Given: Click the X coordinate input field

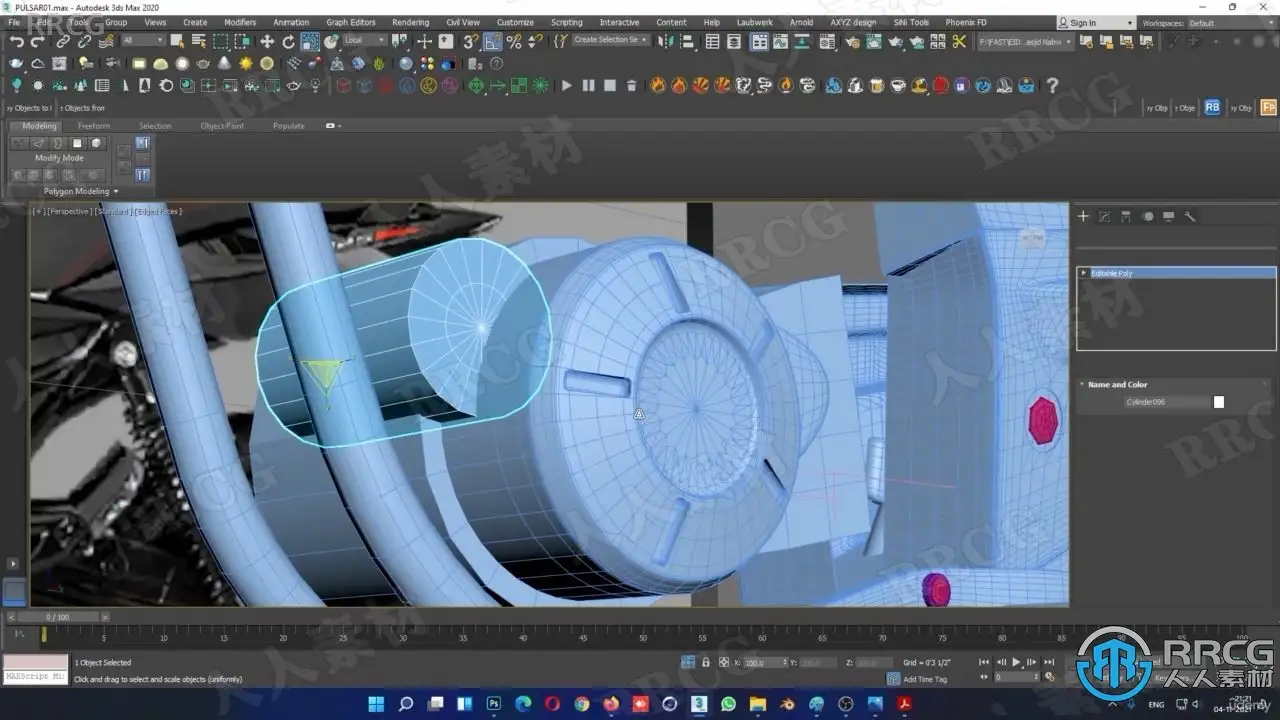Looking at the screenshot, I should (x=766, y=662).
